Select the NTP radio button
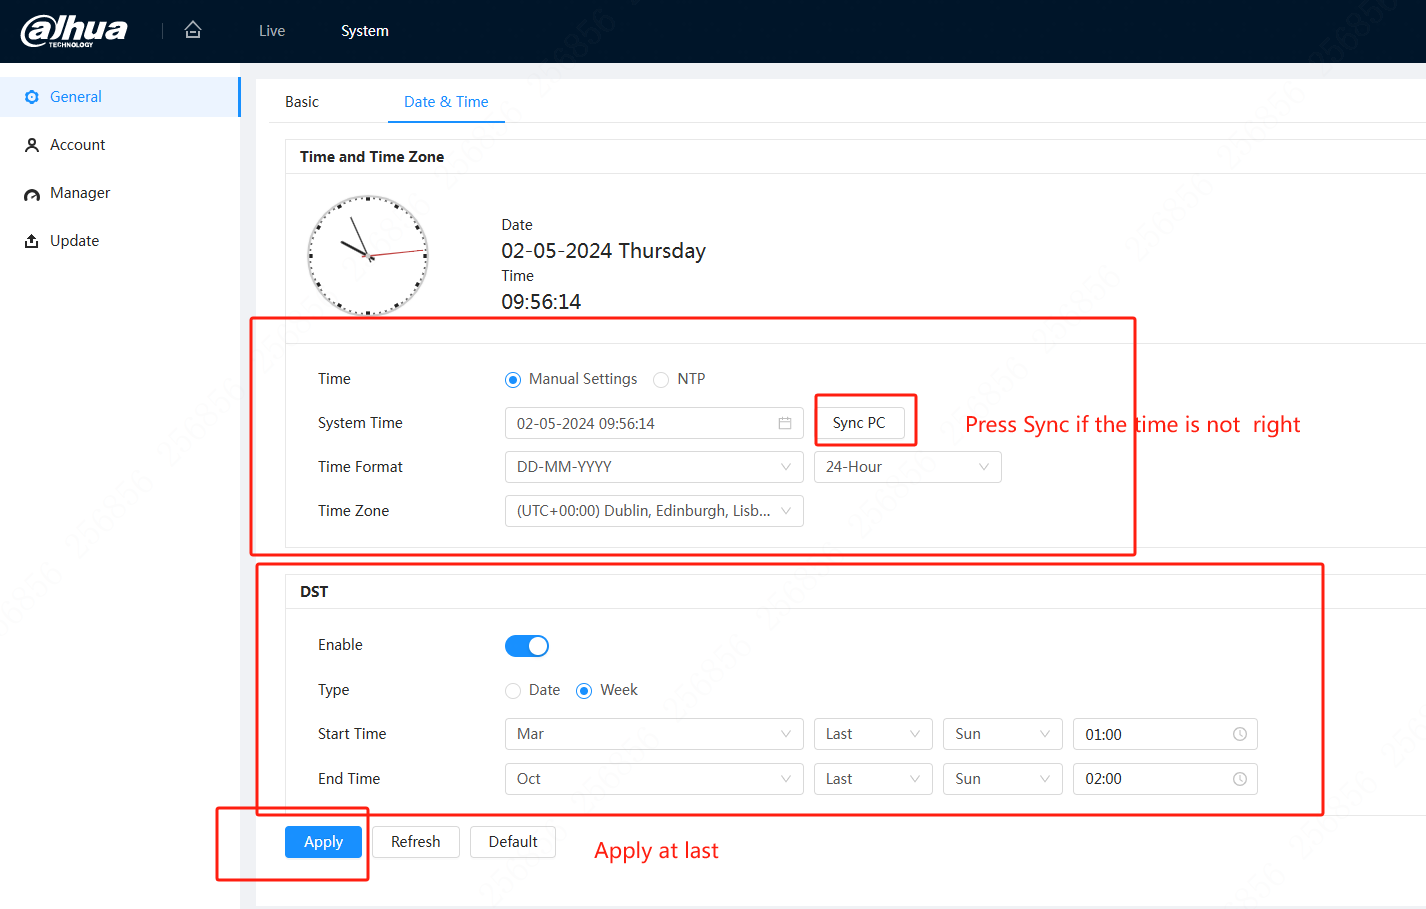This screenshot has height=909, width=1426. (661, 379)
